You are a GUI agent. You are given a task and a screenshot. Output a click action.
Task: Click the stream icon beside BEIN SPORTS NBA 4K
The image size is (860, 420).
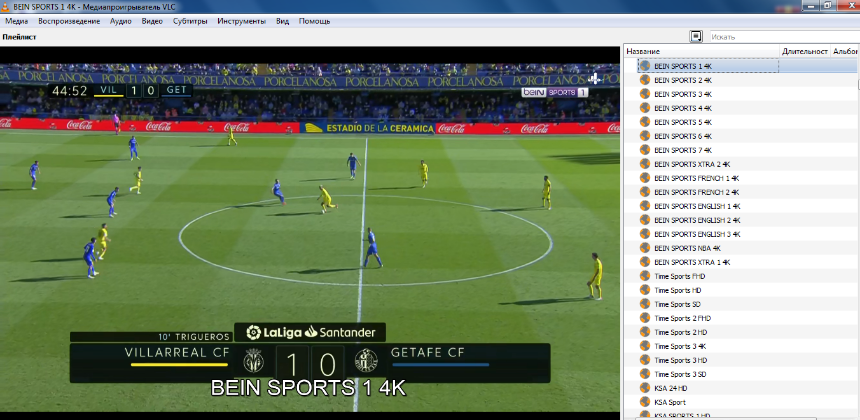[x=645, y=248]
